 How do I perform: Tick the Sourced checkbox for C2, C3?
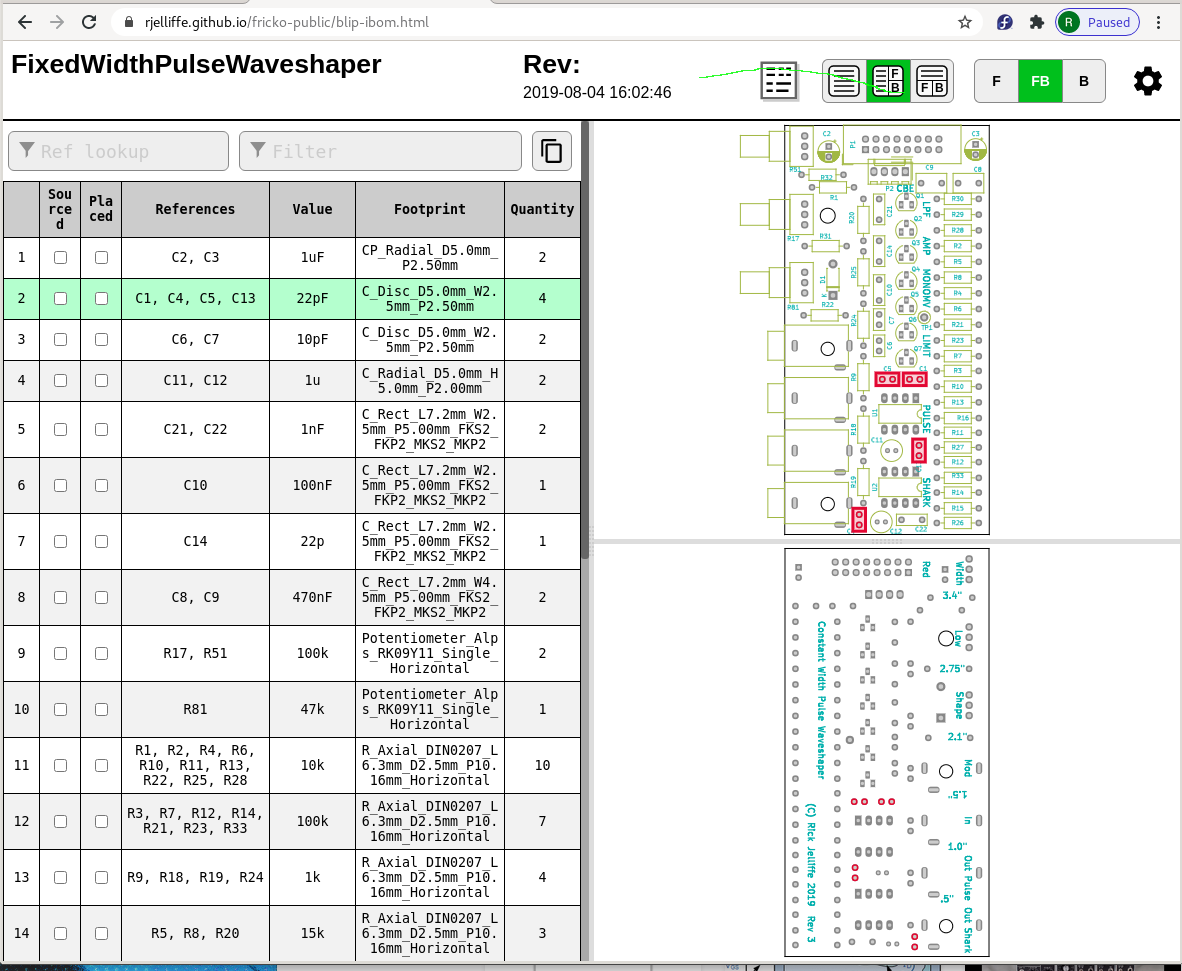pyautogui.click(x=61, y=257)
